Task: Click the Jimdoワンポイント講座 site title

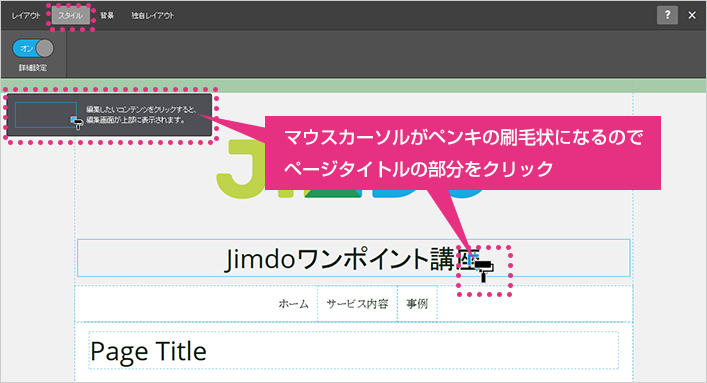Action: coord(354,258)
